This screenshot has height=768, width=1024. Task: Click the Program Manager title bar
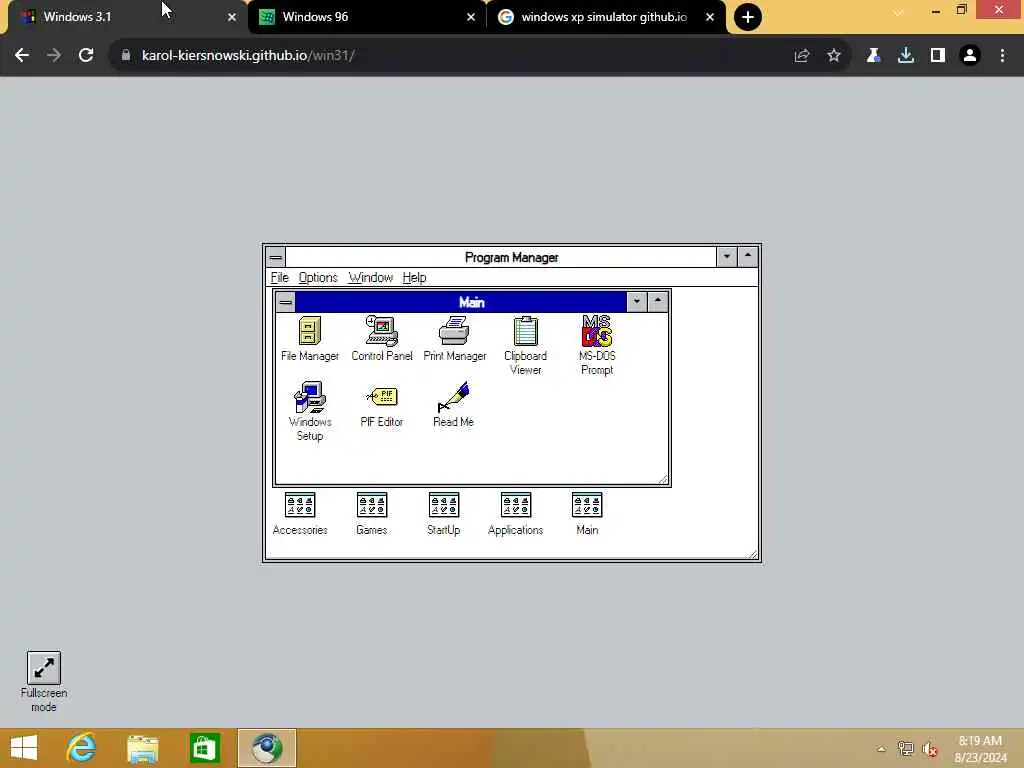tap(501, 257)
